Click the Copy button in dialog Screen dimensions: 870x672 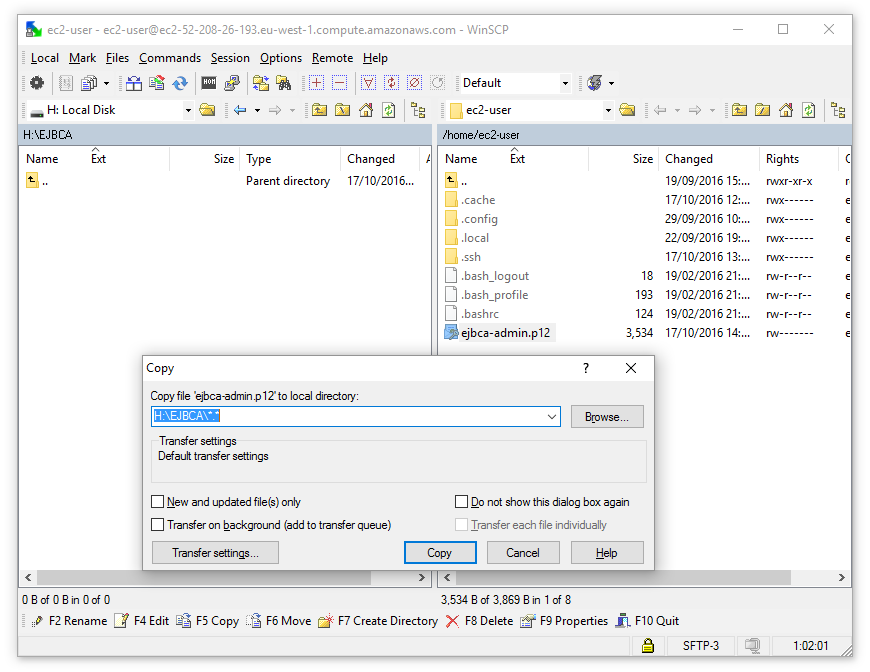(x=440, y=553)
